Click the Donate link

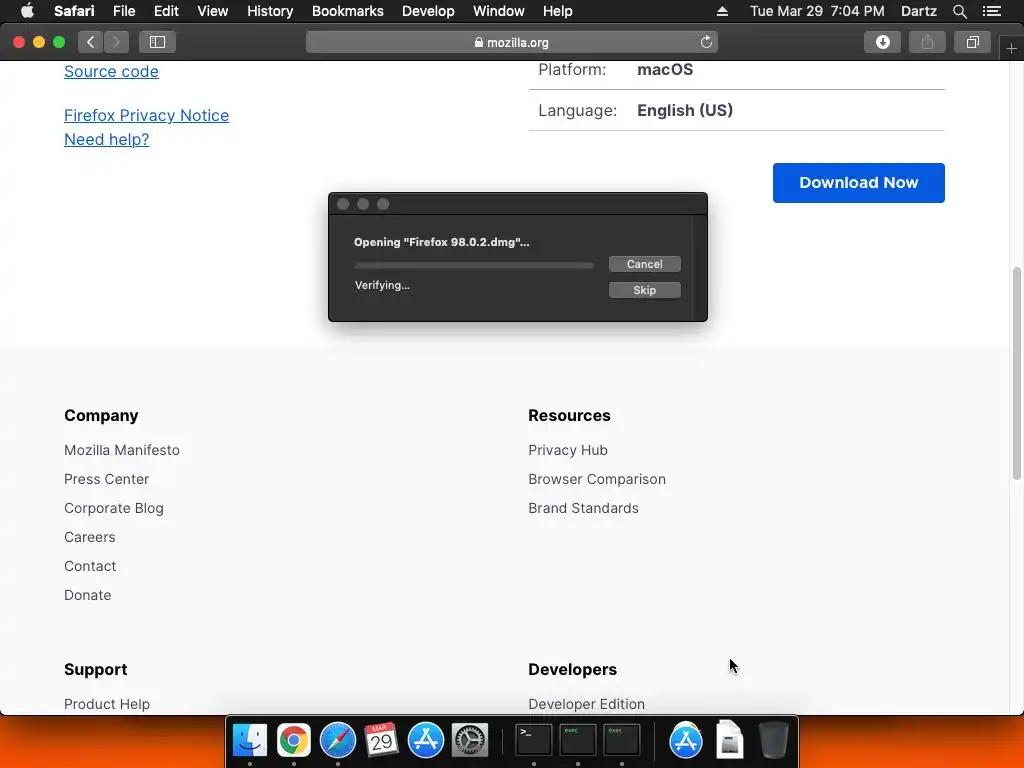tap(88, 595)
